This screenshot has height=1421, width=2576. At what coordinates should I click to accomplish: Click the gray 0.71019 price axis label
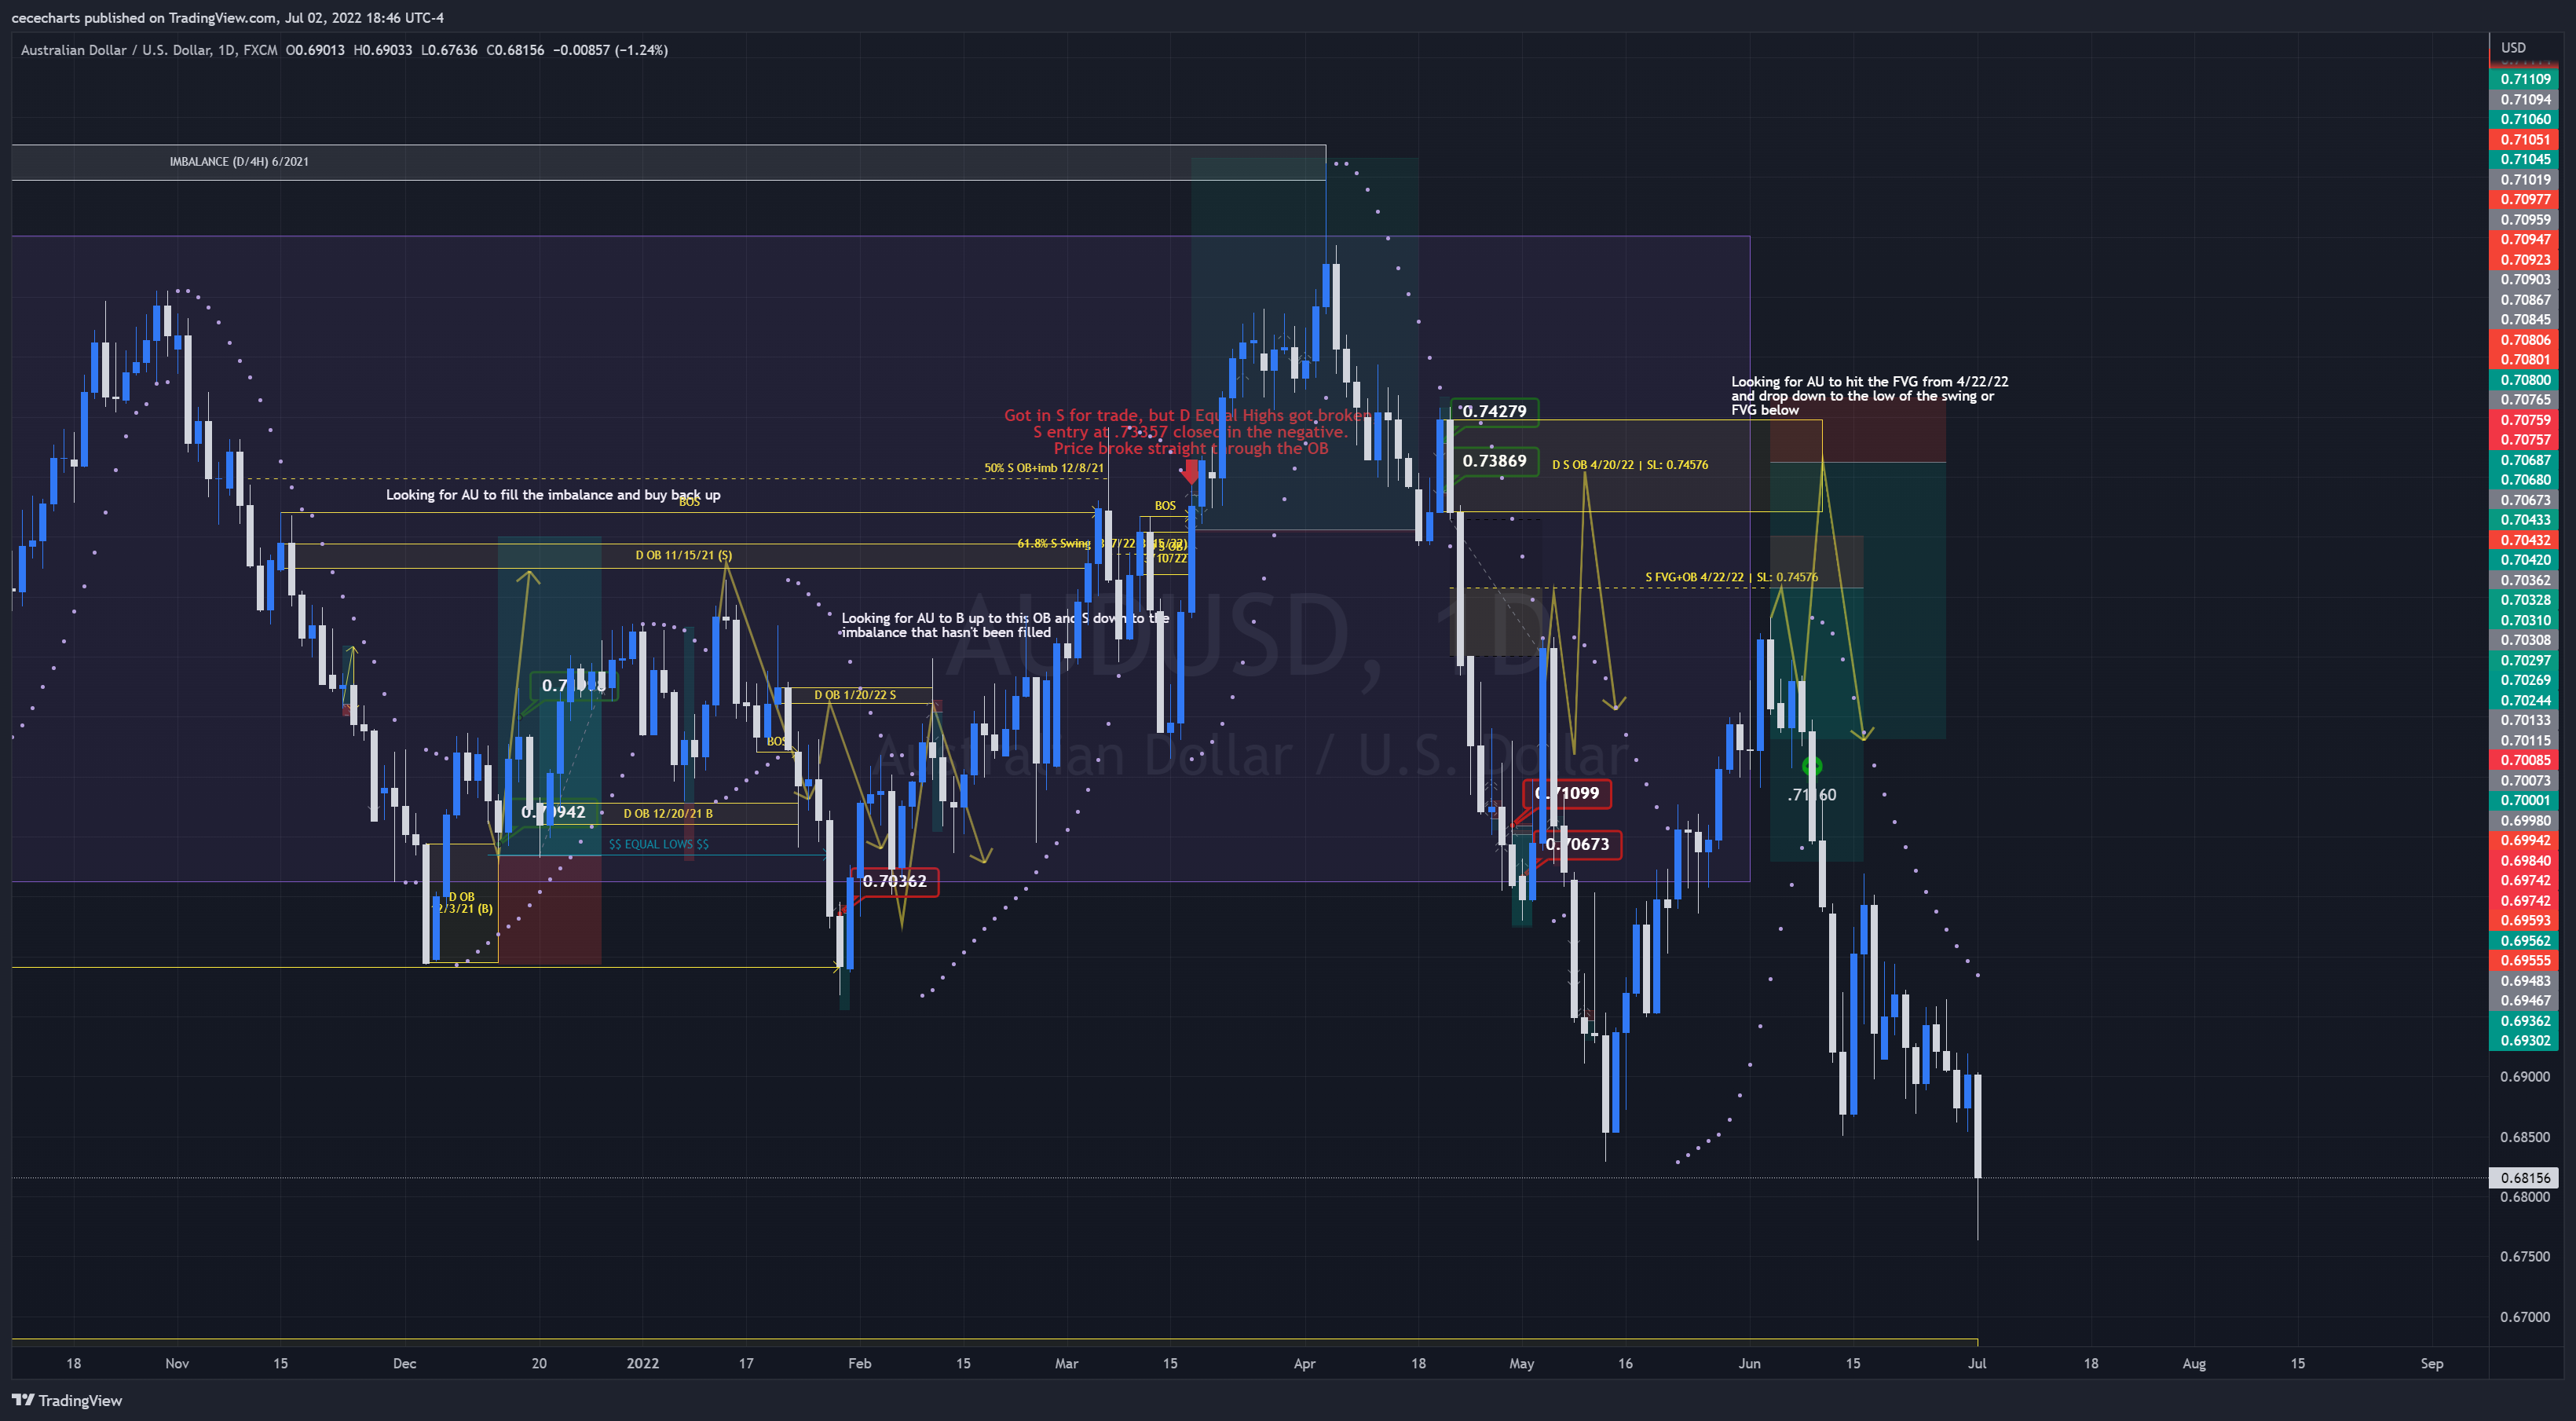[2524, 179]
